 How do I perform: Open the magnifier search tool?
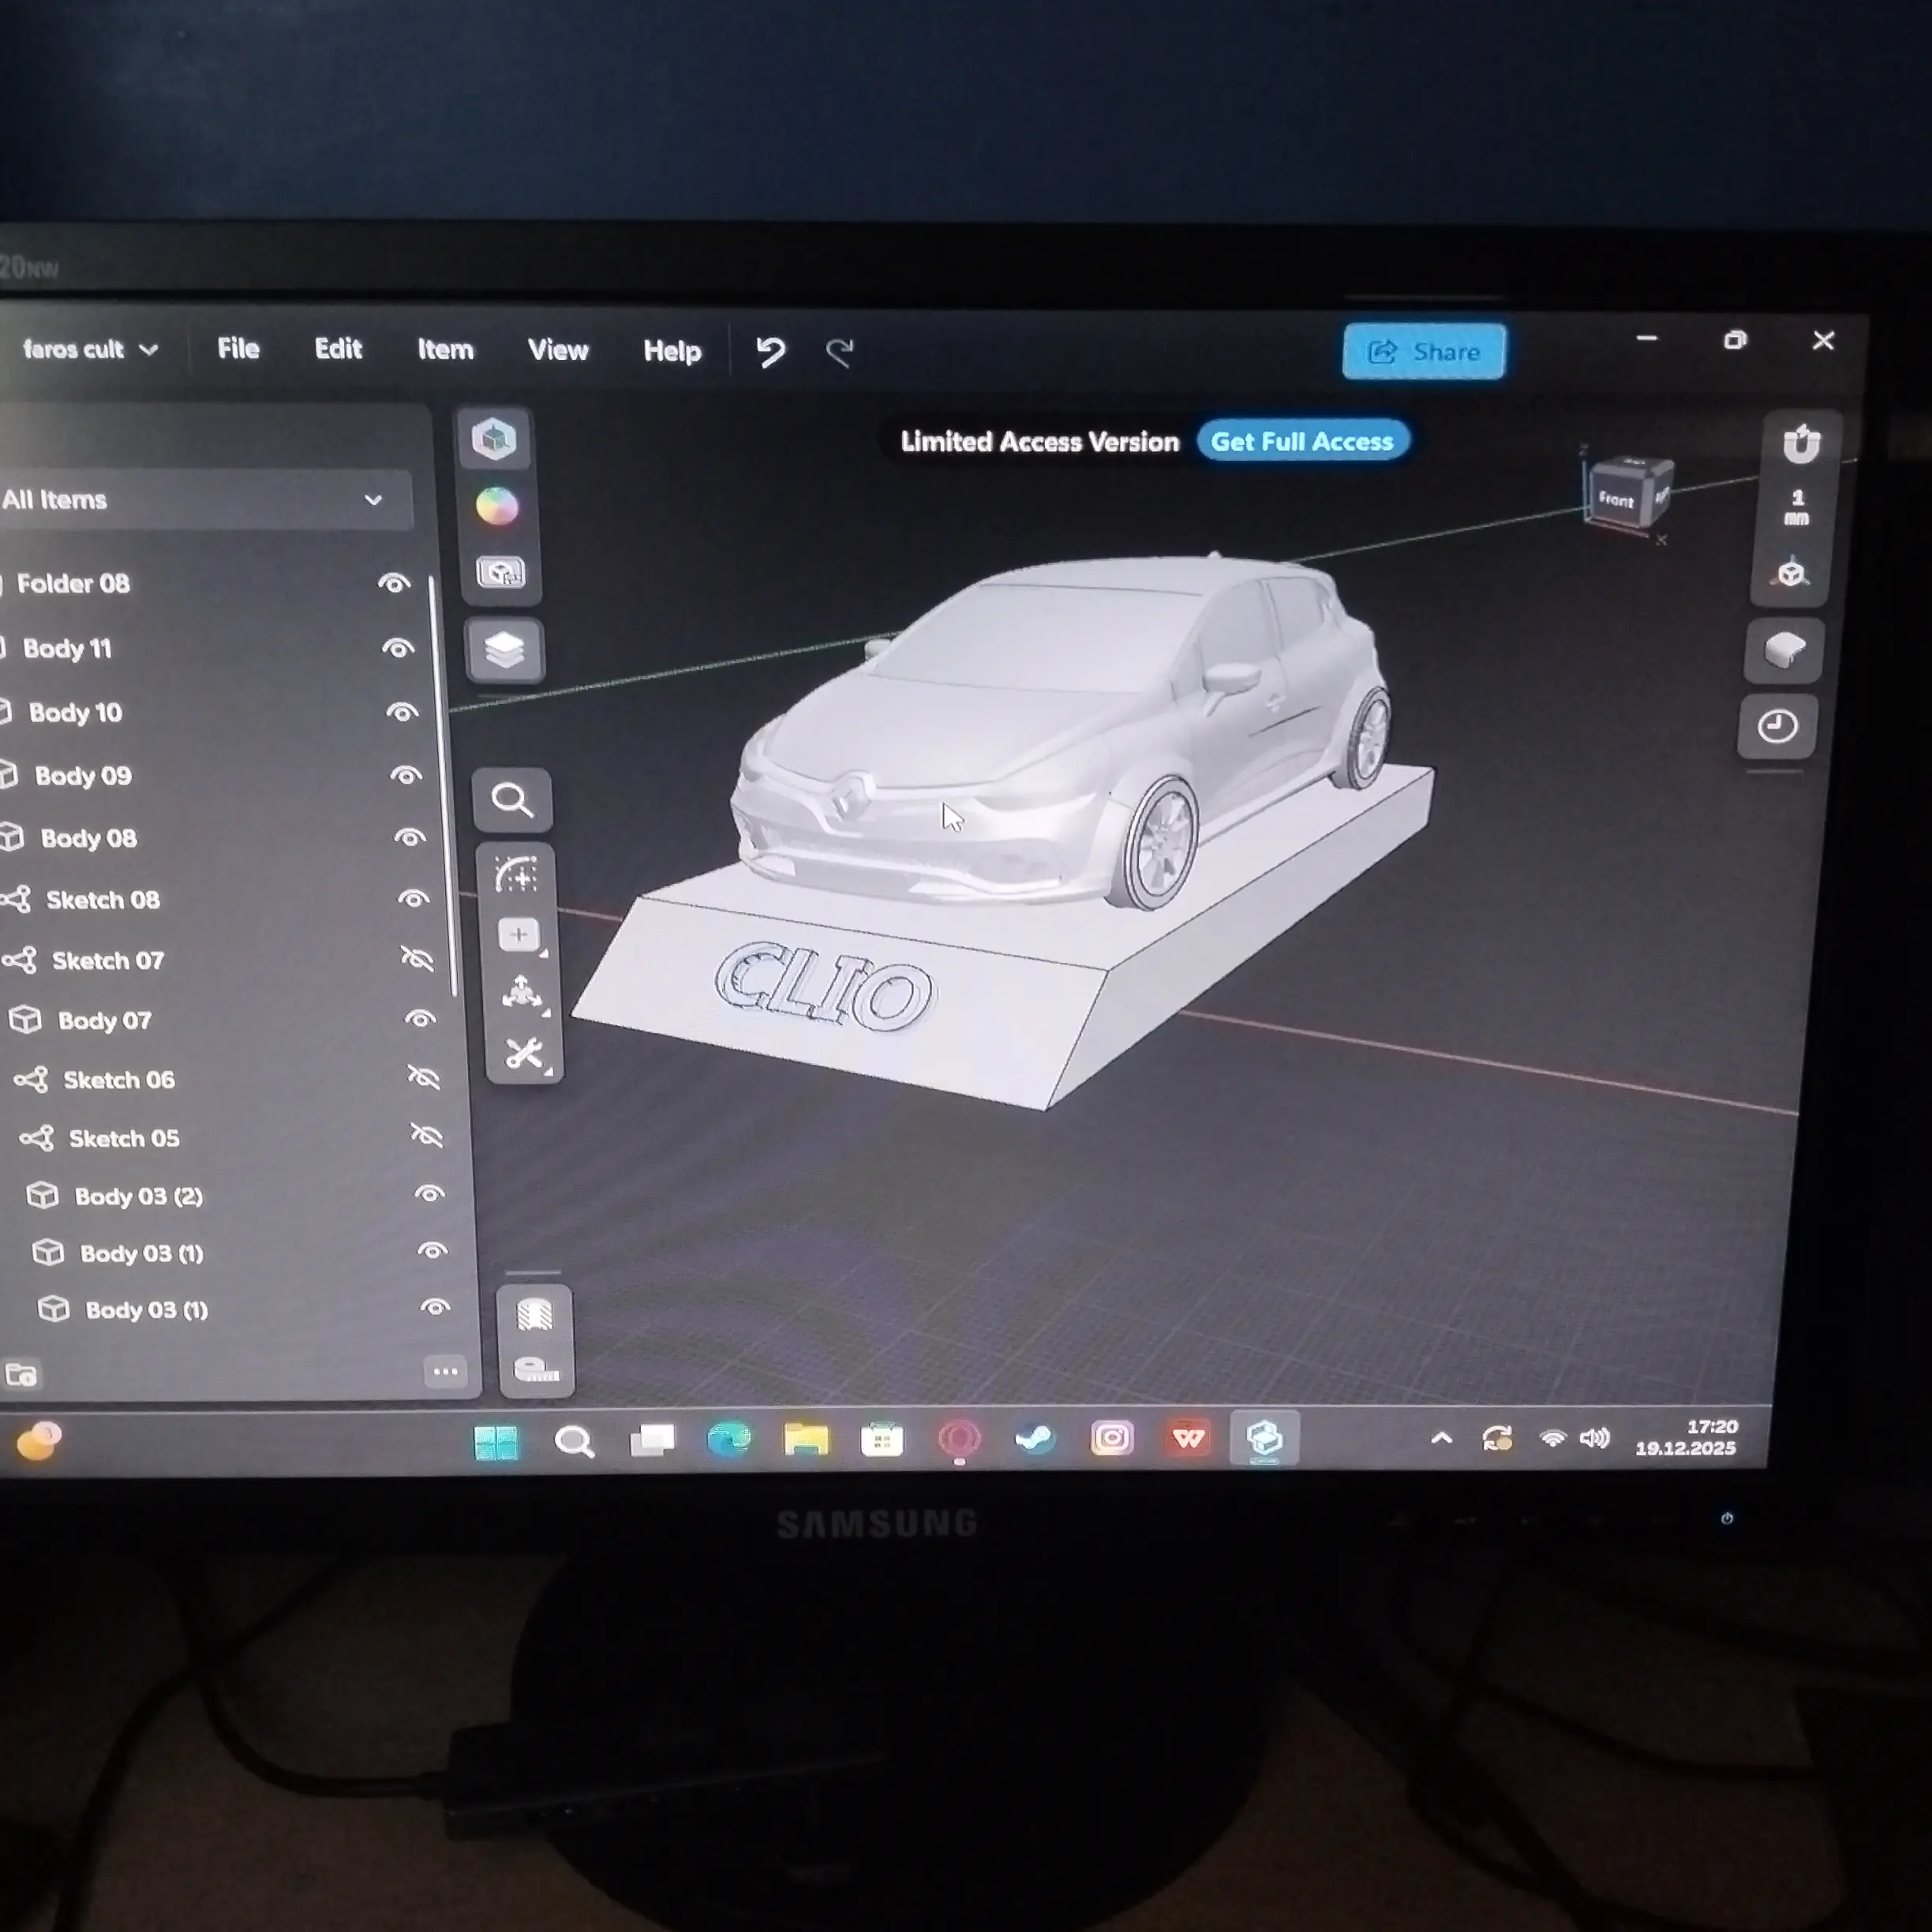[512, 800]
